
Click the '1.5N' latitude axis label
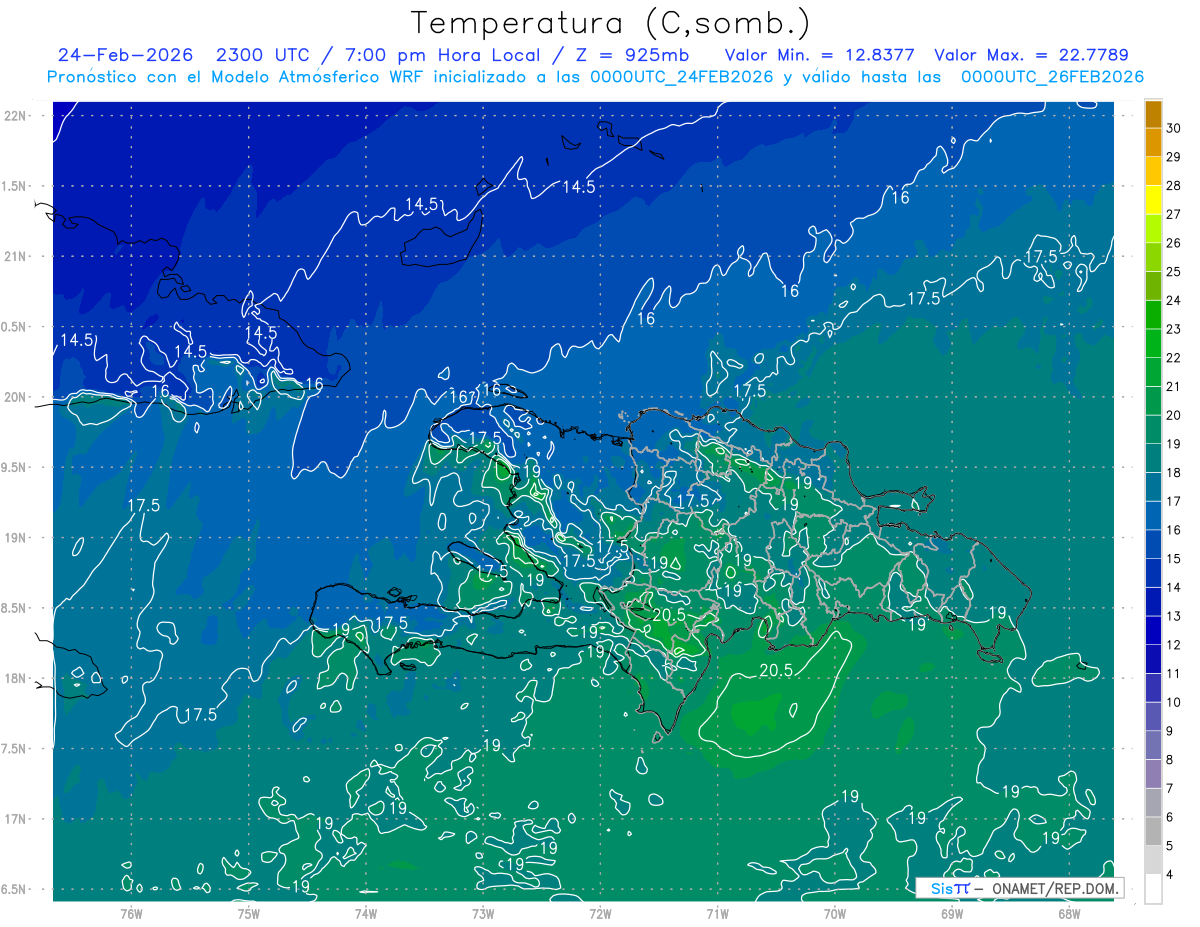[13, 186]
